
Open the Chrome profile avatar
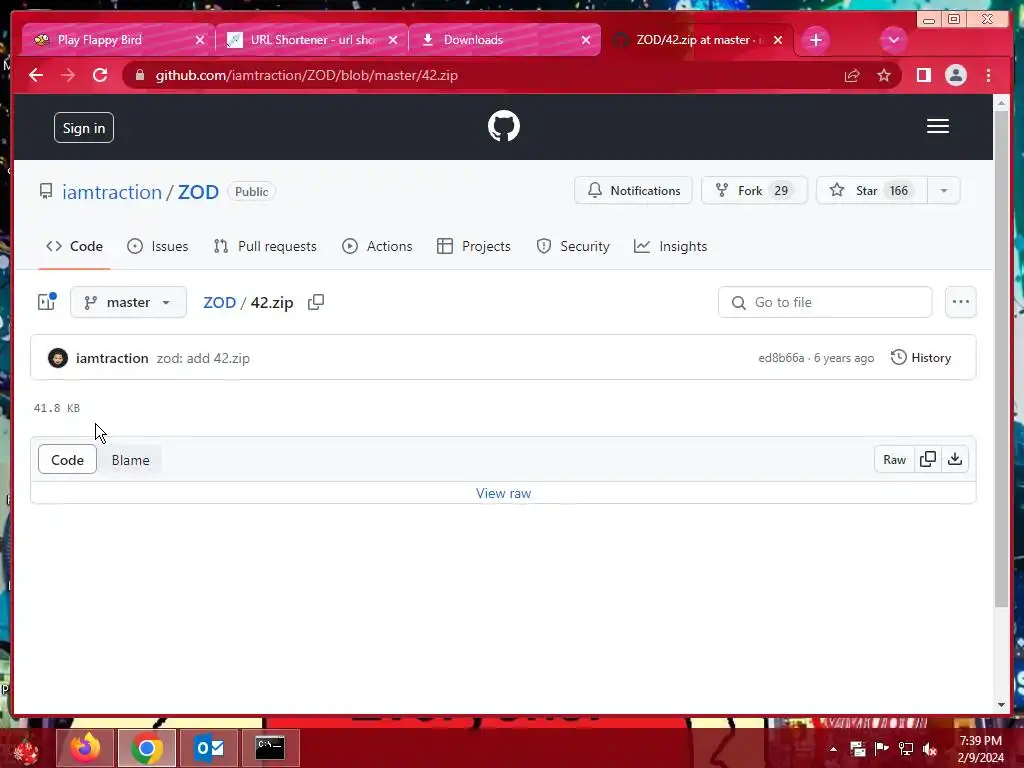click(x=955, y=75)
